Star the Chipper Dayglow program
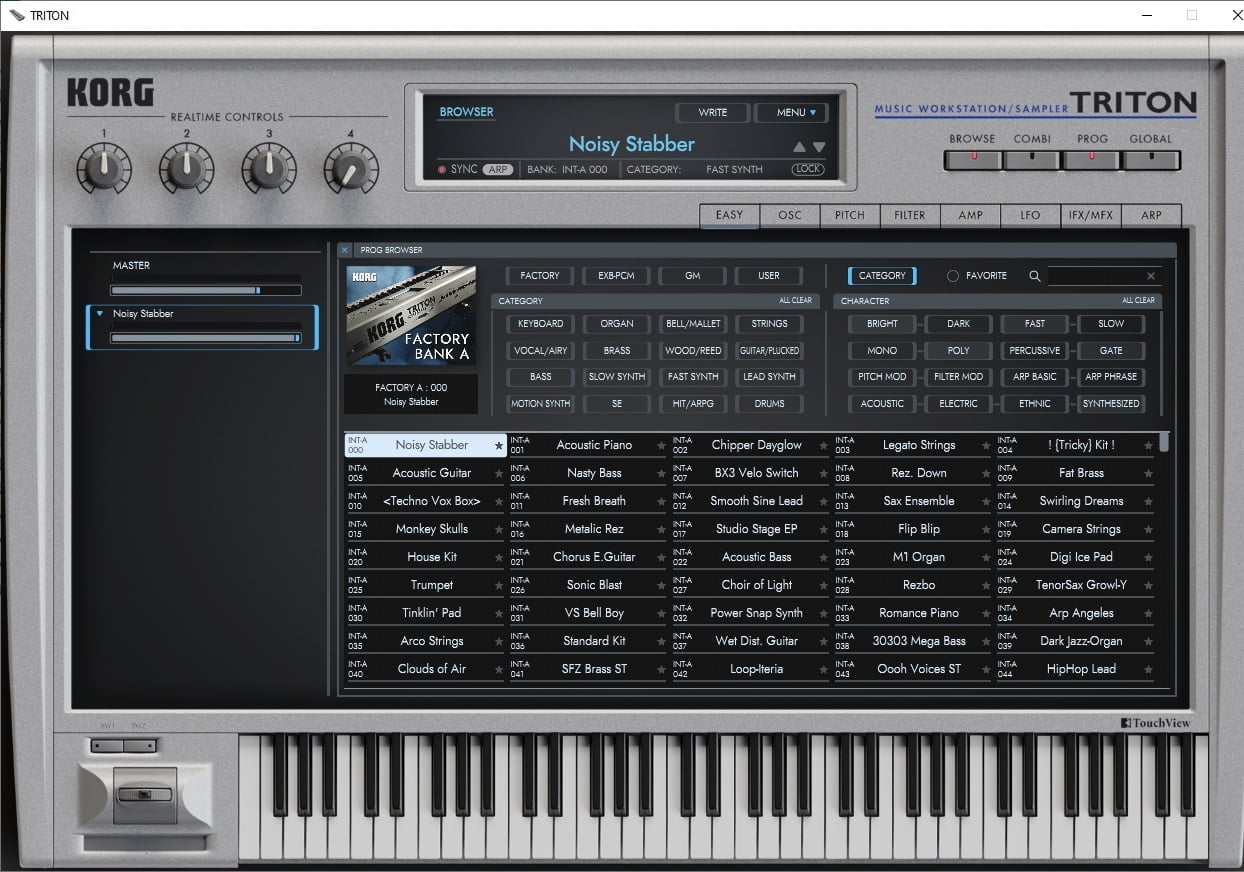1244x872 pixels. (x=824, y=446)
